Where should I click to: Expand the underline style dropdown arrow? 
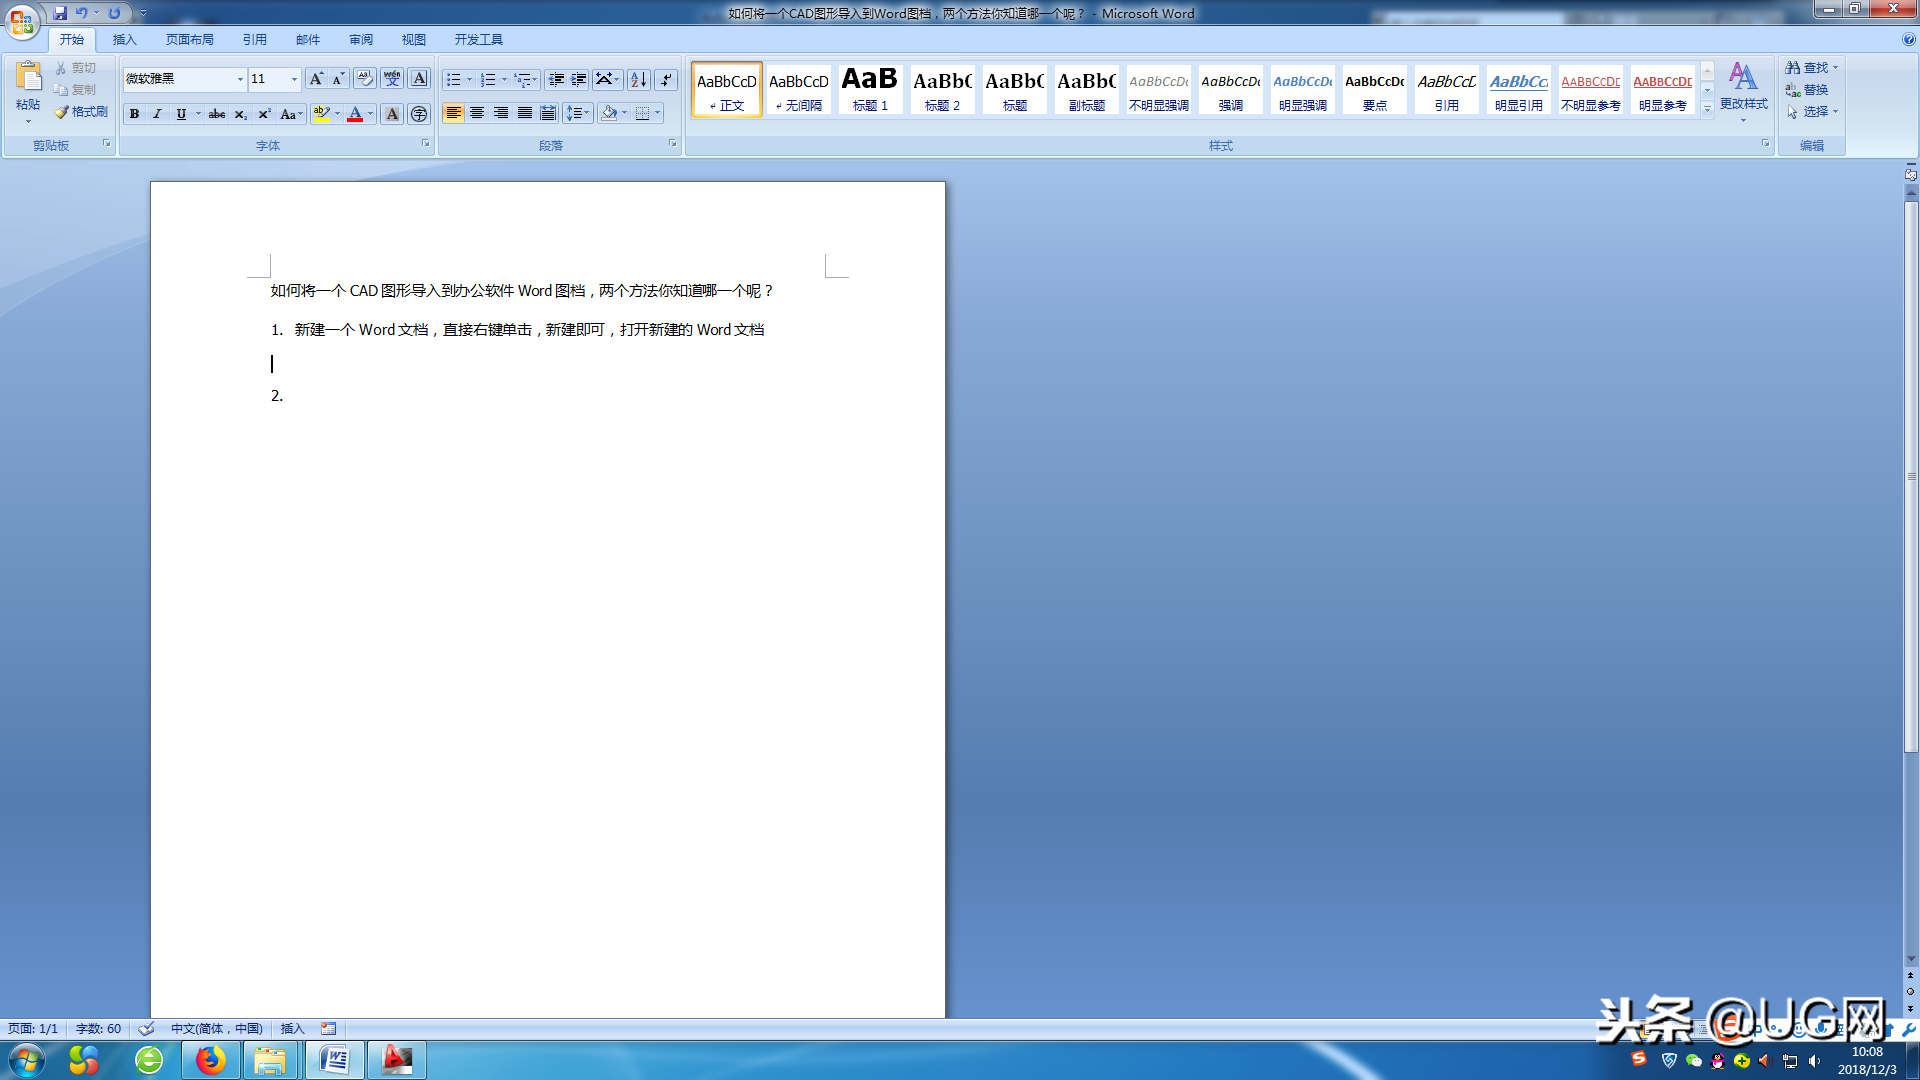(x=198, y=114)
